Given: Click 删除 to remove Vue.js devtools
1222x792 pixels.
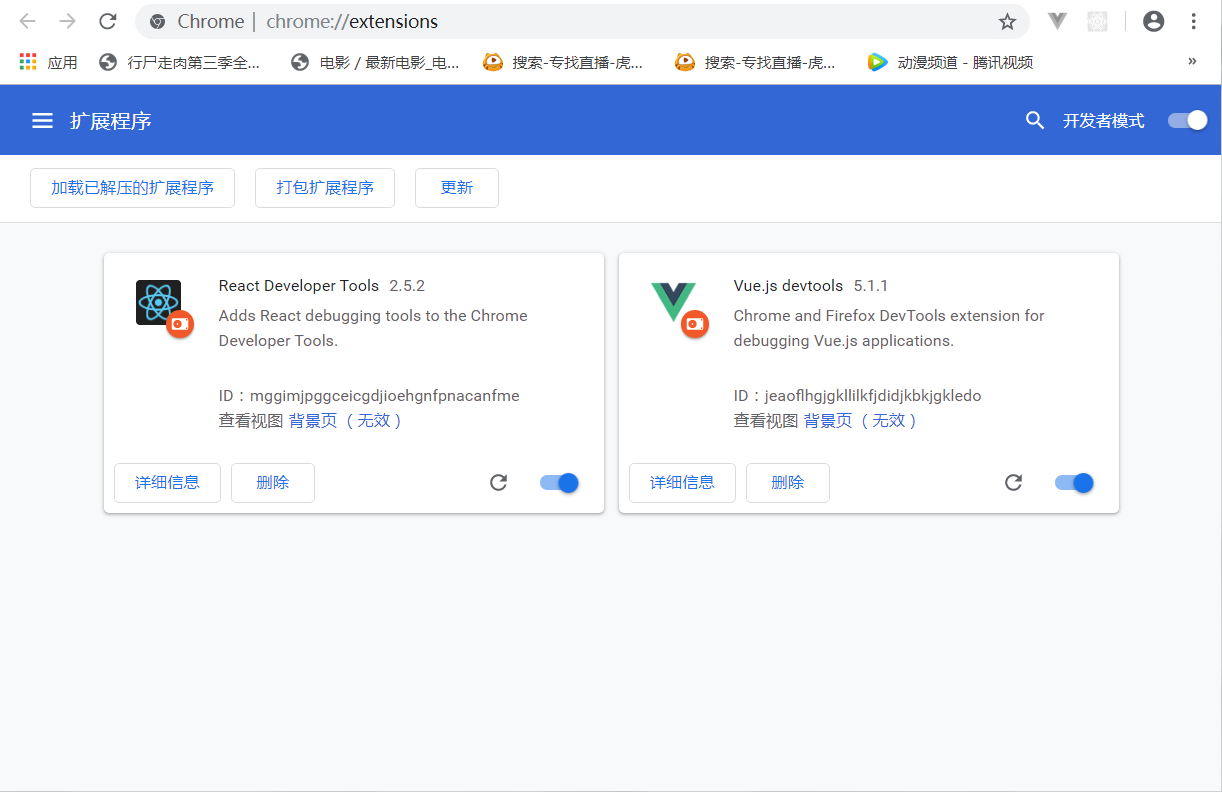Looking at the screenshot, I should point(788,483).
